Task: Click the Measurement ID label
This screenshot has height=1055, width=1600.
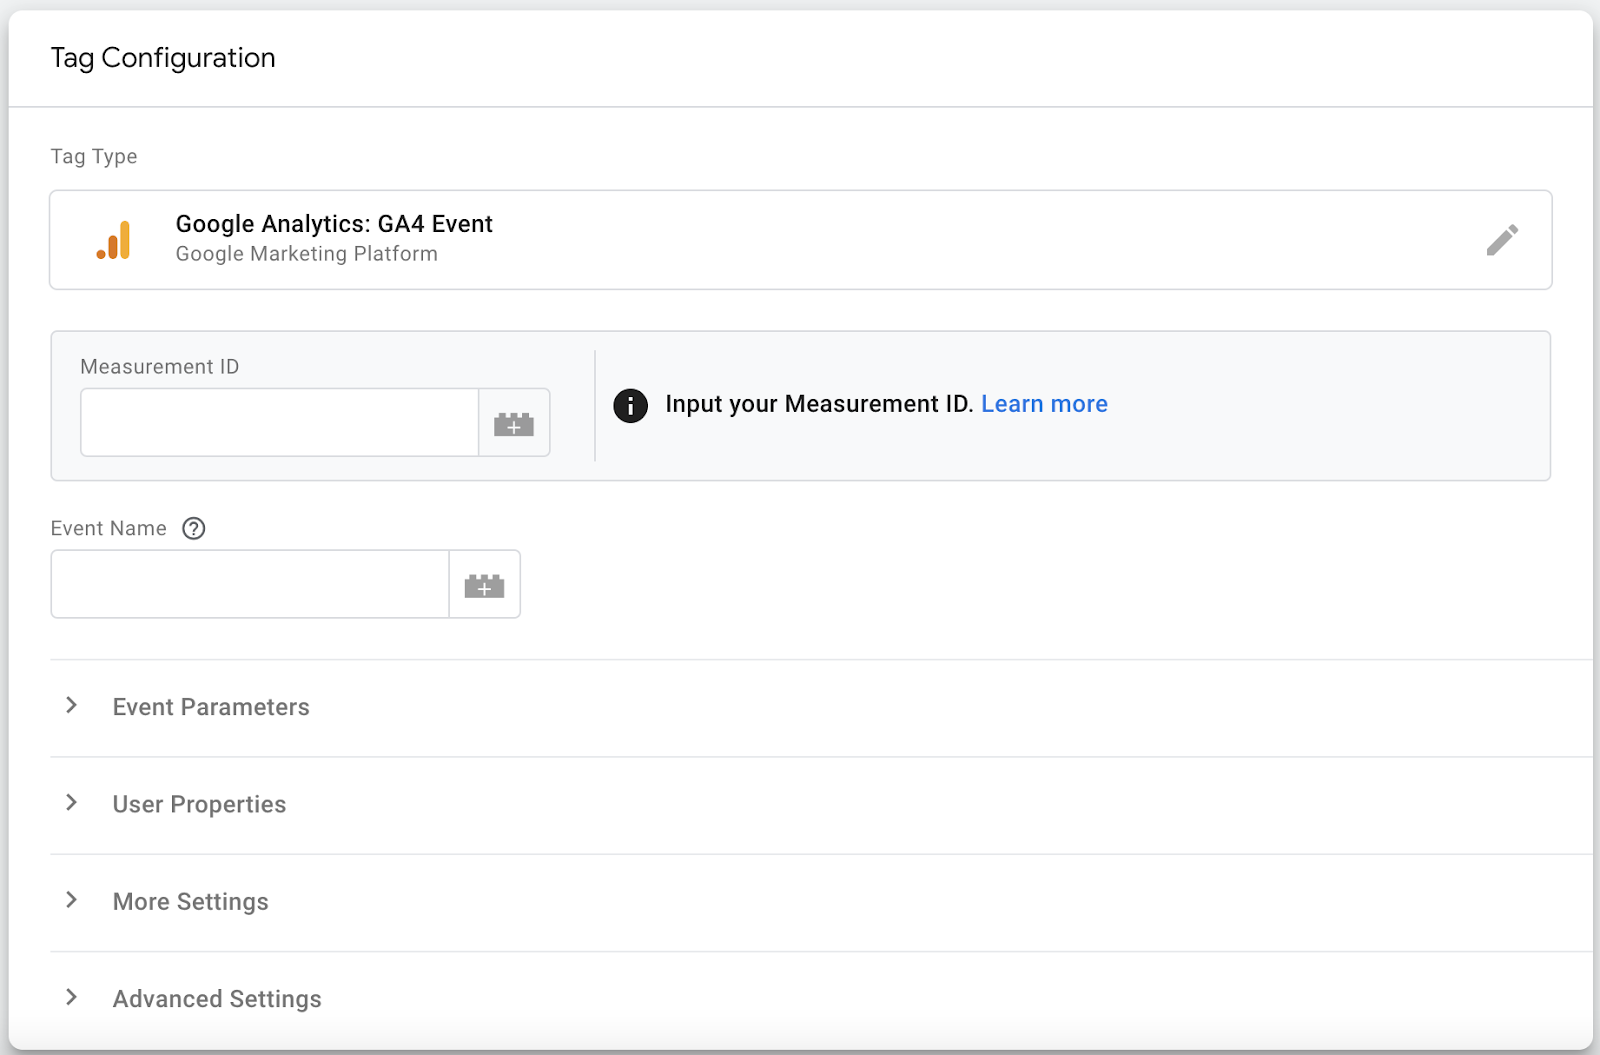Action: pyautogui.click(x=160, y=367)
